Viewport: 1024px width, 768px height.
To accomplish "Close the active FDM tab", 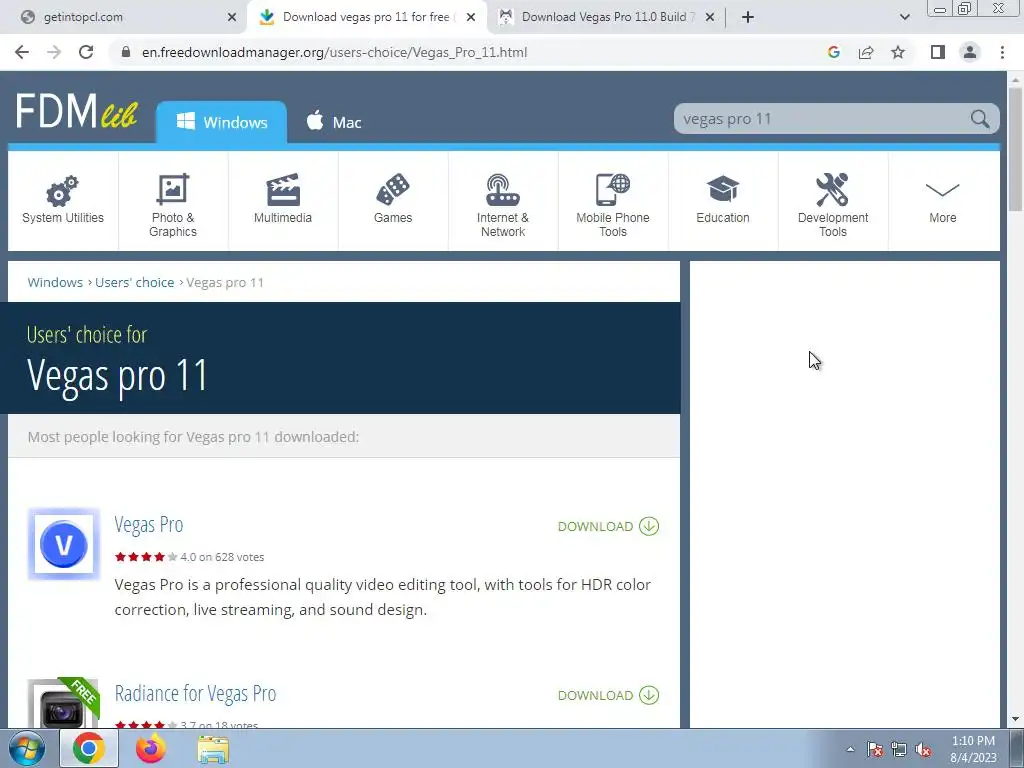I will click(471, 17).
